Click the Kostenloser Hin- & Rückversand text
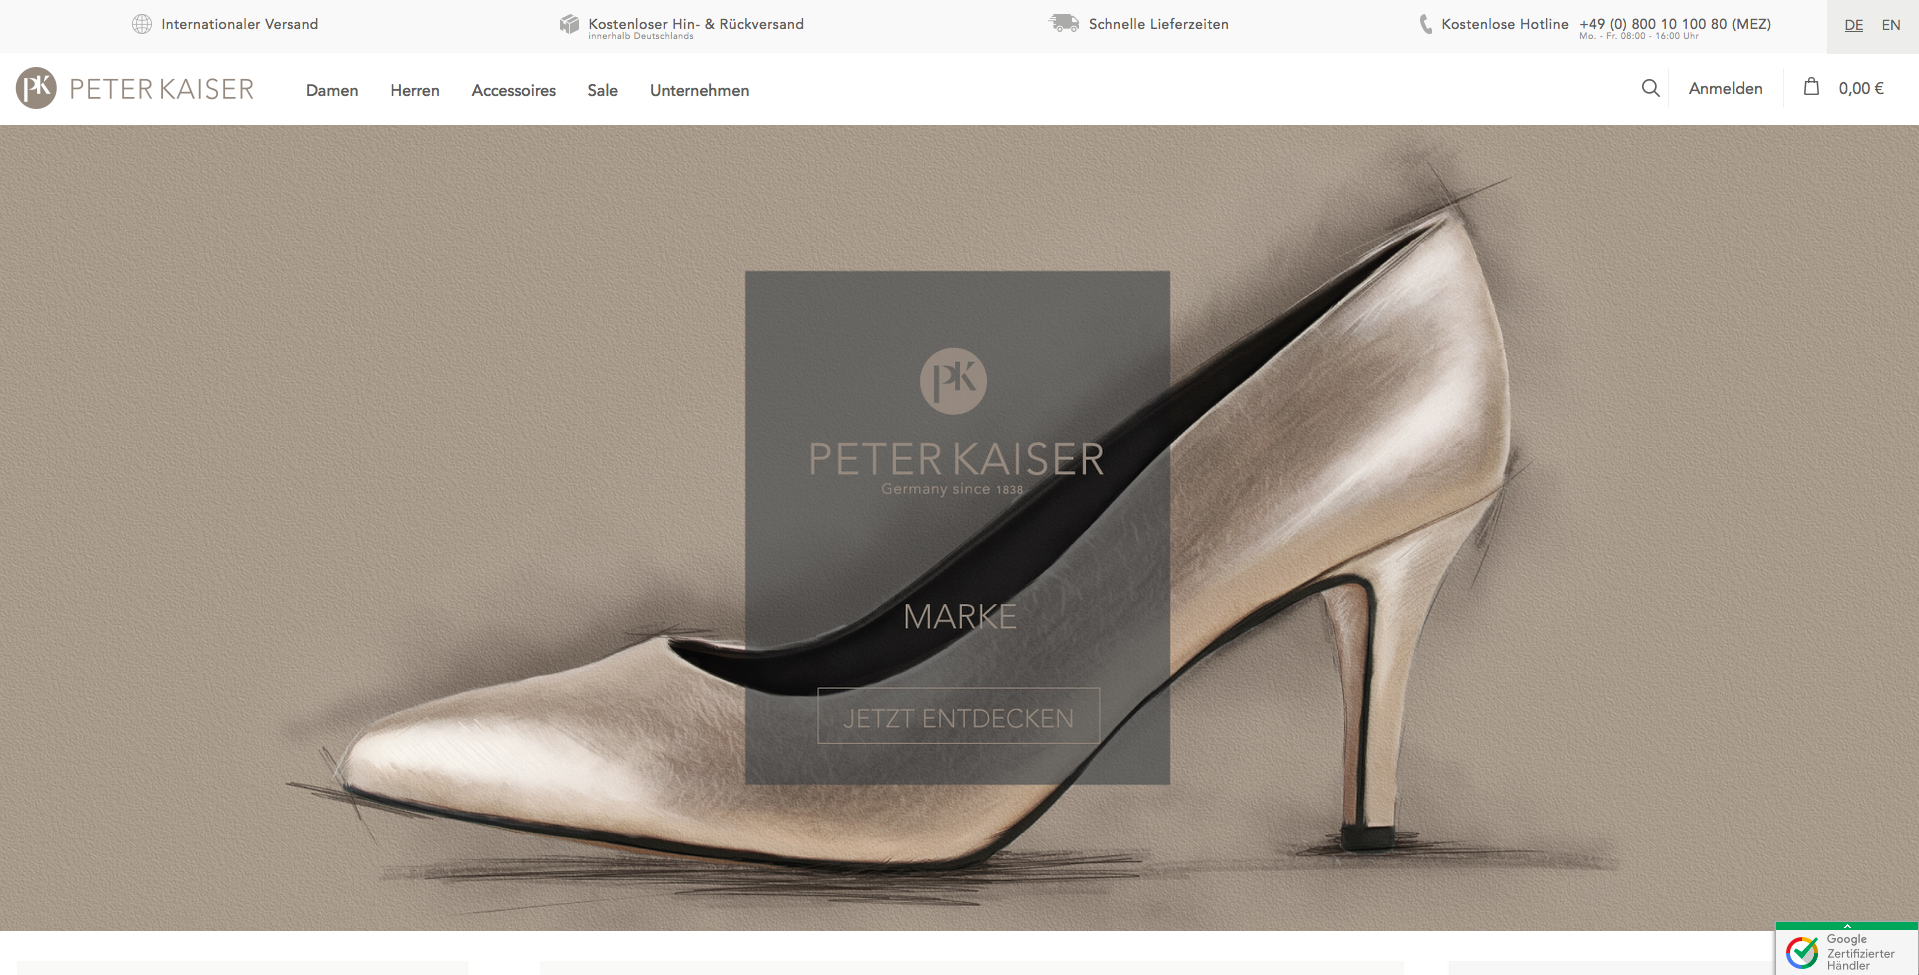The image size is (1919, 975). point(696,23)
